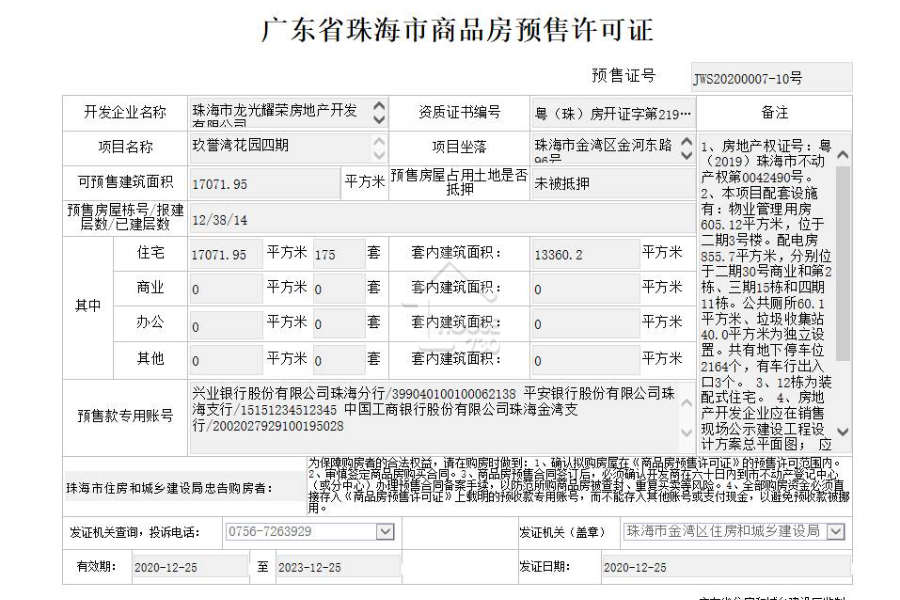Click the 发证日期 field 2020-12-25
The height and width of the screenshot is (600, 900).
point(727,567)
